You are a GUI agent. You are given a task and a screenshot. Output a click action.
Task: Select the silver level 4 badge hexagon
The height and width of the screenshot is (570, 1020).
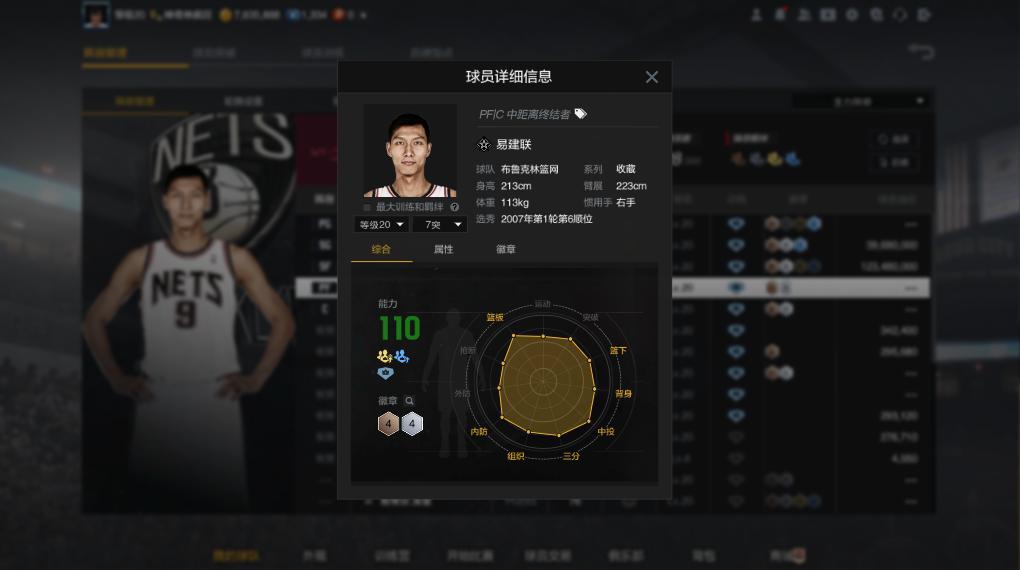pos(412,424)
